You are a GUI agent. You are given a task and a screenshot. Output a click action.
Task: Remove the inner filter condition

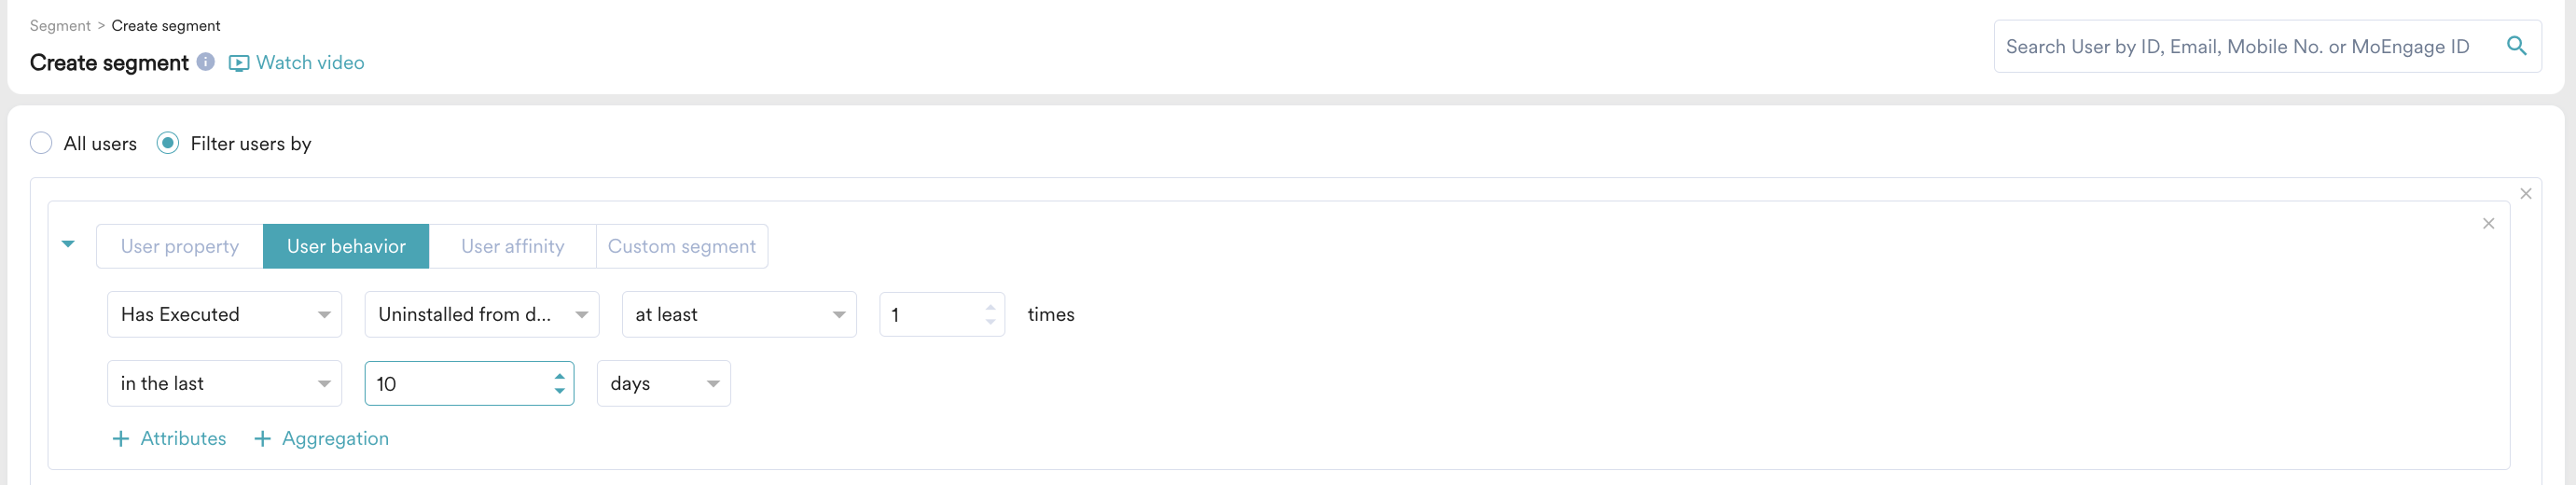(2488, 224)
